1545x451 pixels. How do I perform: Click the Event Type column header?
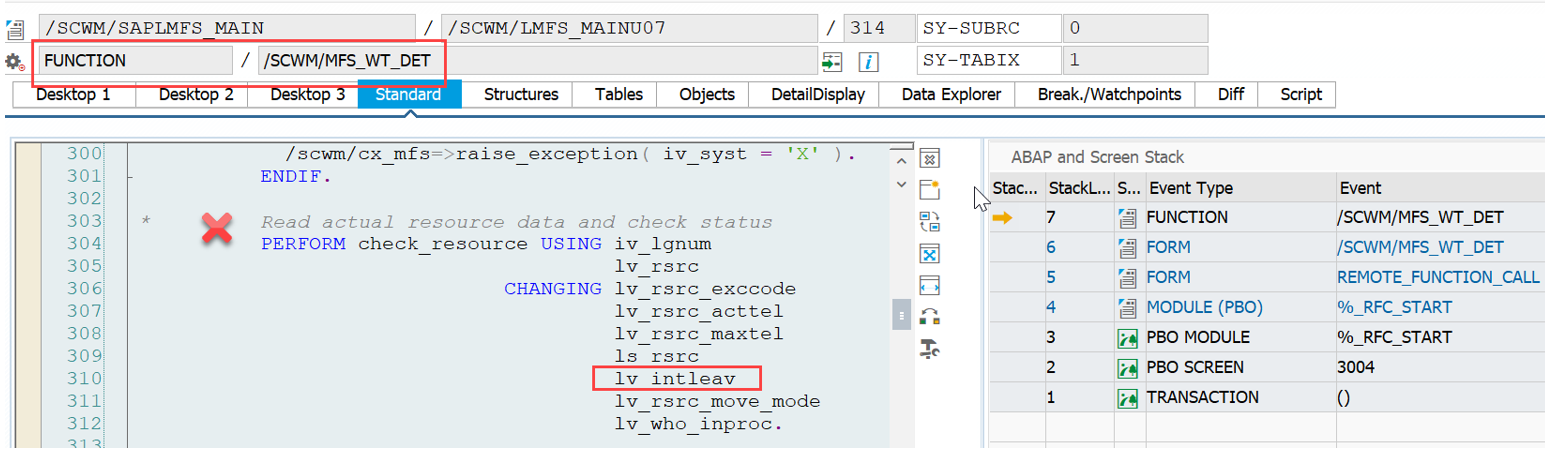click(x=1240, y=187)
